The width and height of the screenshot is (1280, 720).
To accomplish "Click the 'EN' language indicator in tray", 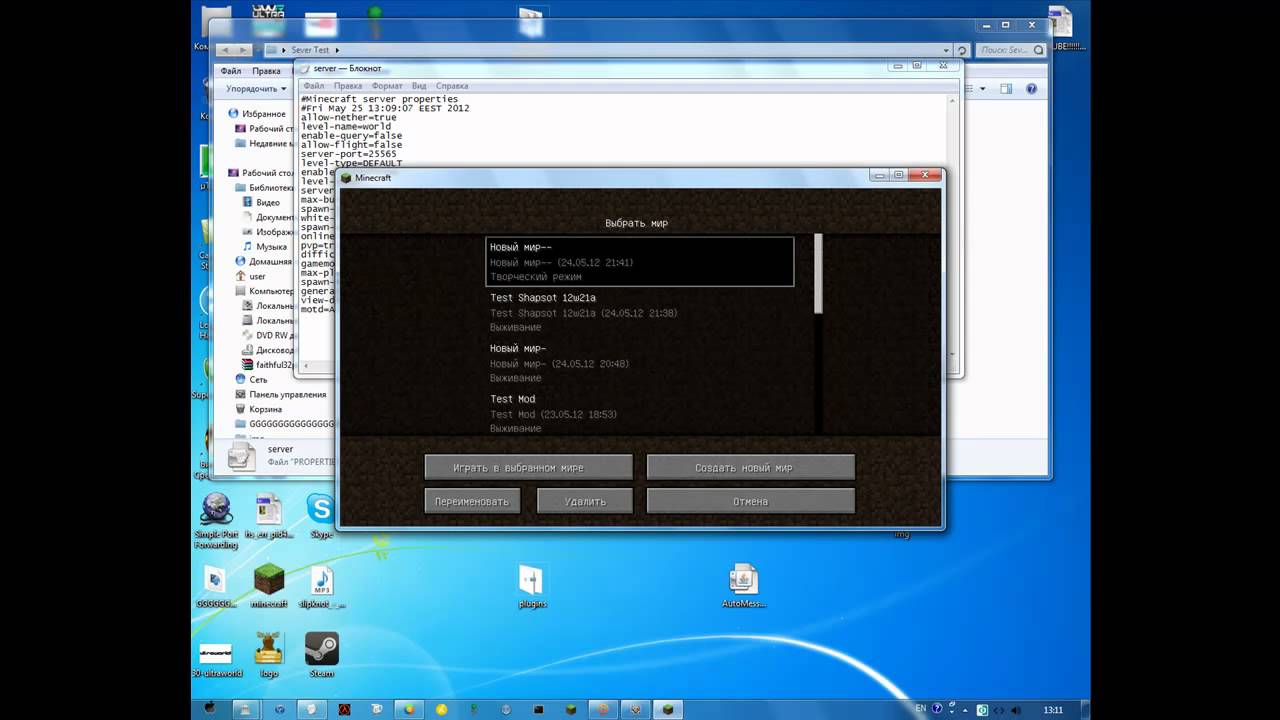I will pyautogui.click(x=920, y=709).
